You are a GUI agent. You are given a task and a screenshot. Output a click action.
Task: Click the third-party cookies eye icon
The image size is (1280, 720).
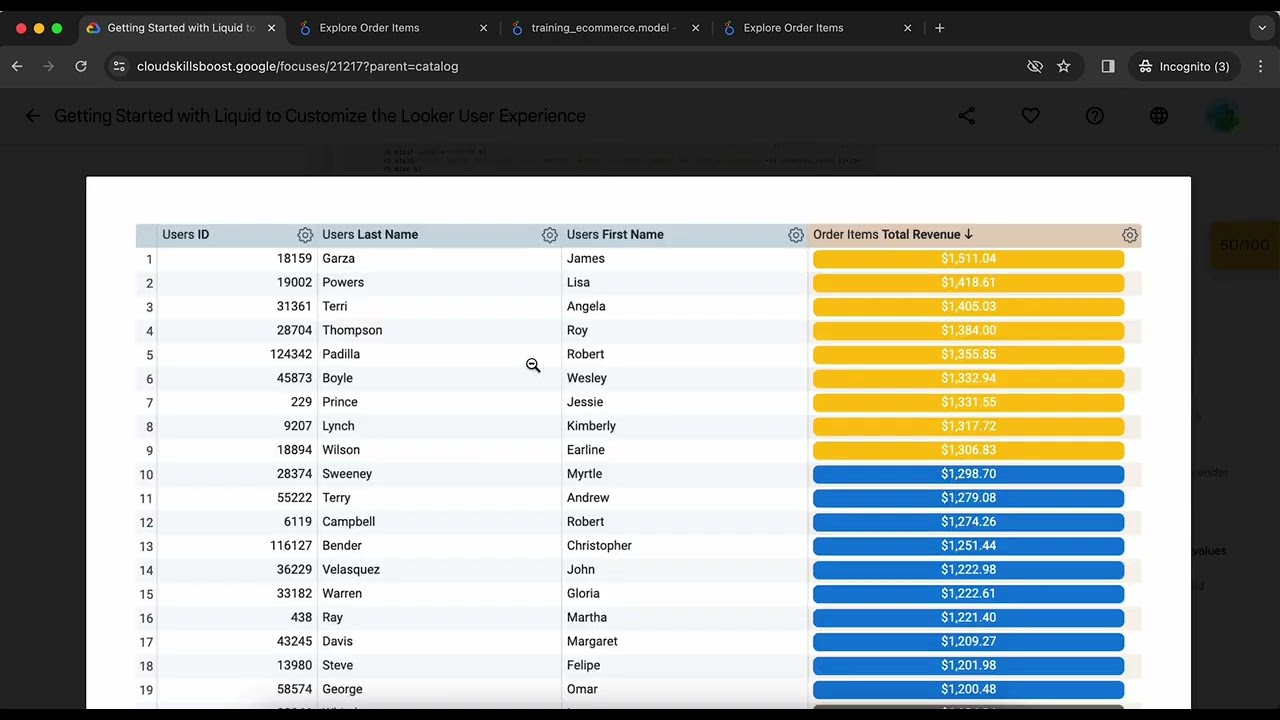coord(1035,66)
